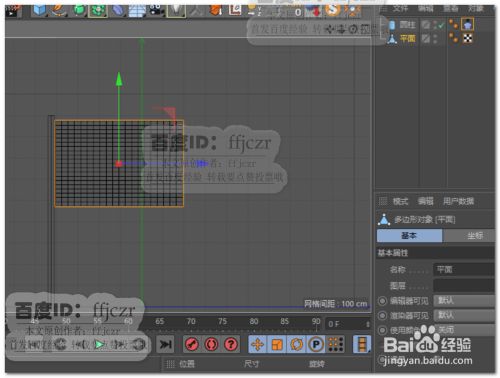Screen dimensions: 500x378
Task: Toggle visibility dots of 圆柱 object
Action: coord(434,25)
